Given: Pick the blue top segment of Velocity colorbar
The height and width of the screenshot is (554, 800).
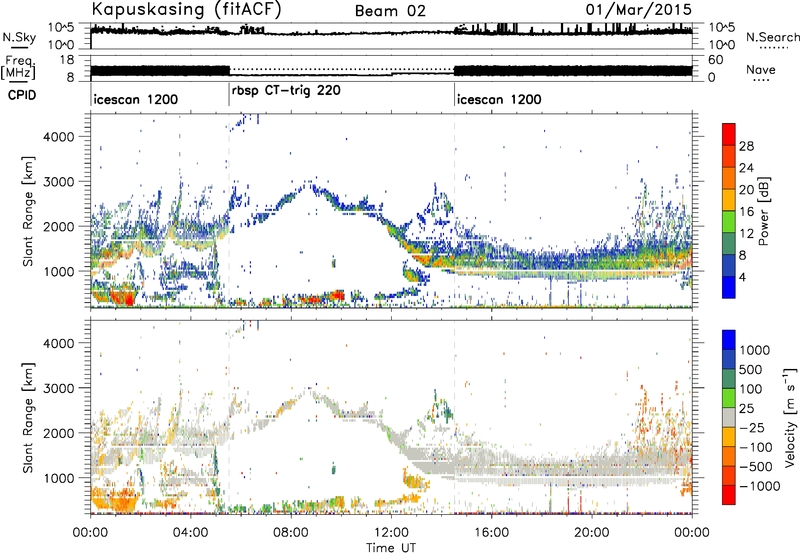Looking at the screenshot, I should tap(729, 340).
